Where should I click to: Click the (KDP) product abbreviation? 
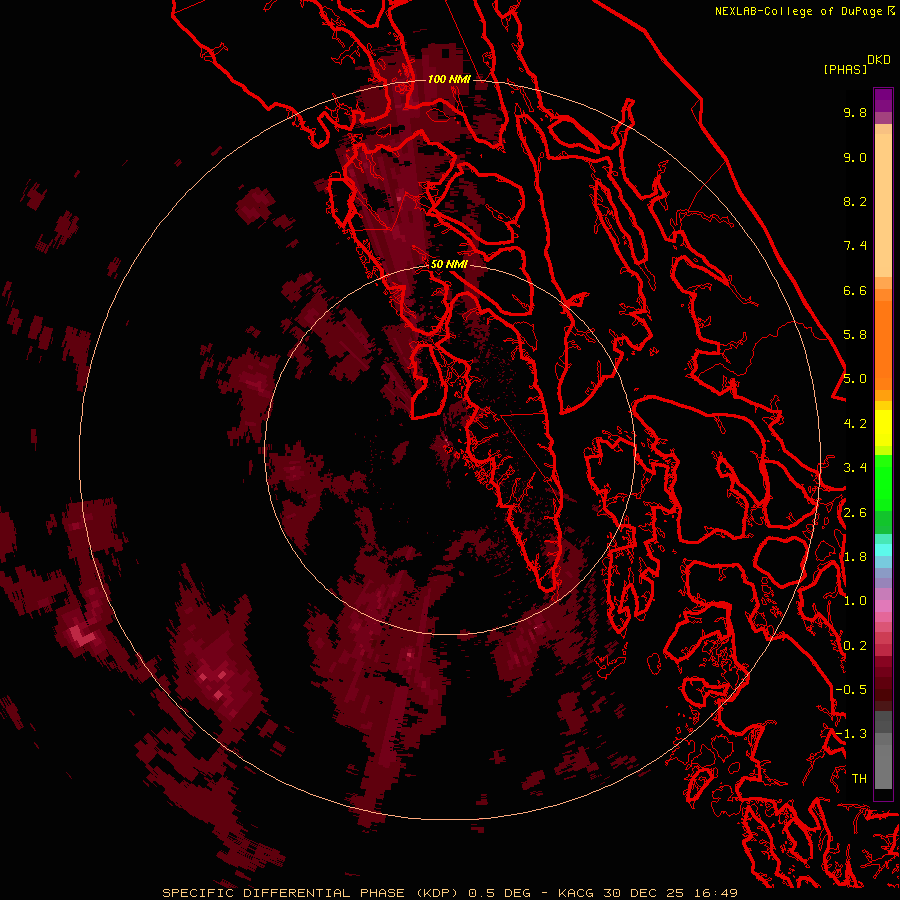point(437,893)
